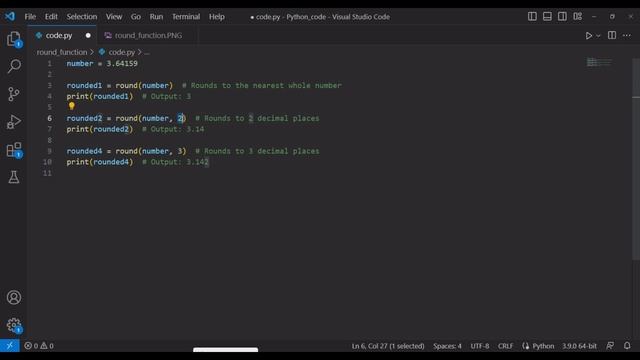This screenshot has height=360, width=640.
Task: Select language mode Python
Action: tap(543, 346)
